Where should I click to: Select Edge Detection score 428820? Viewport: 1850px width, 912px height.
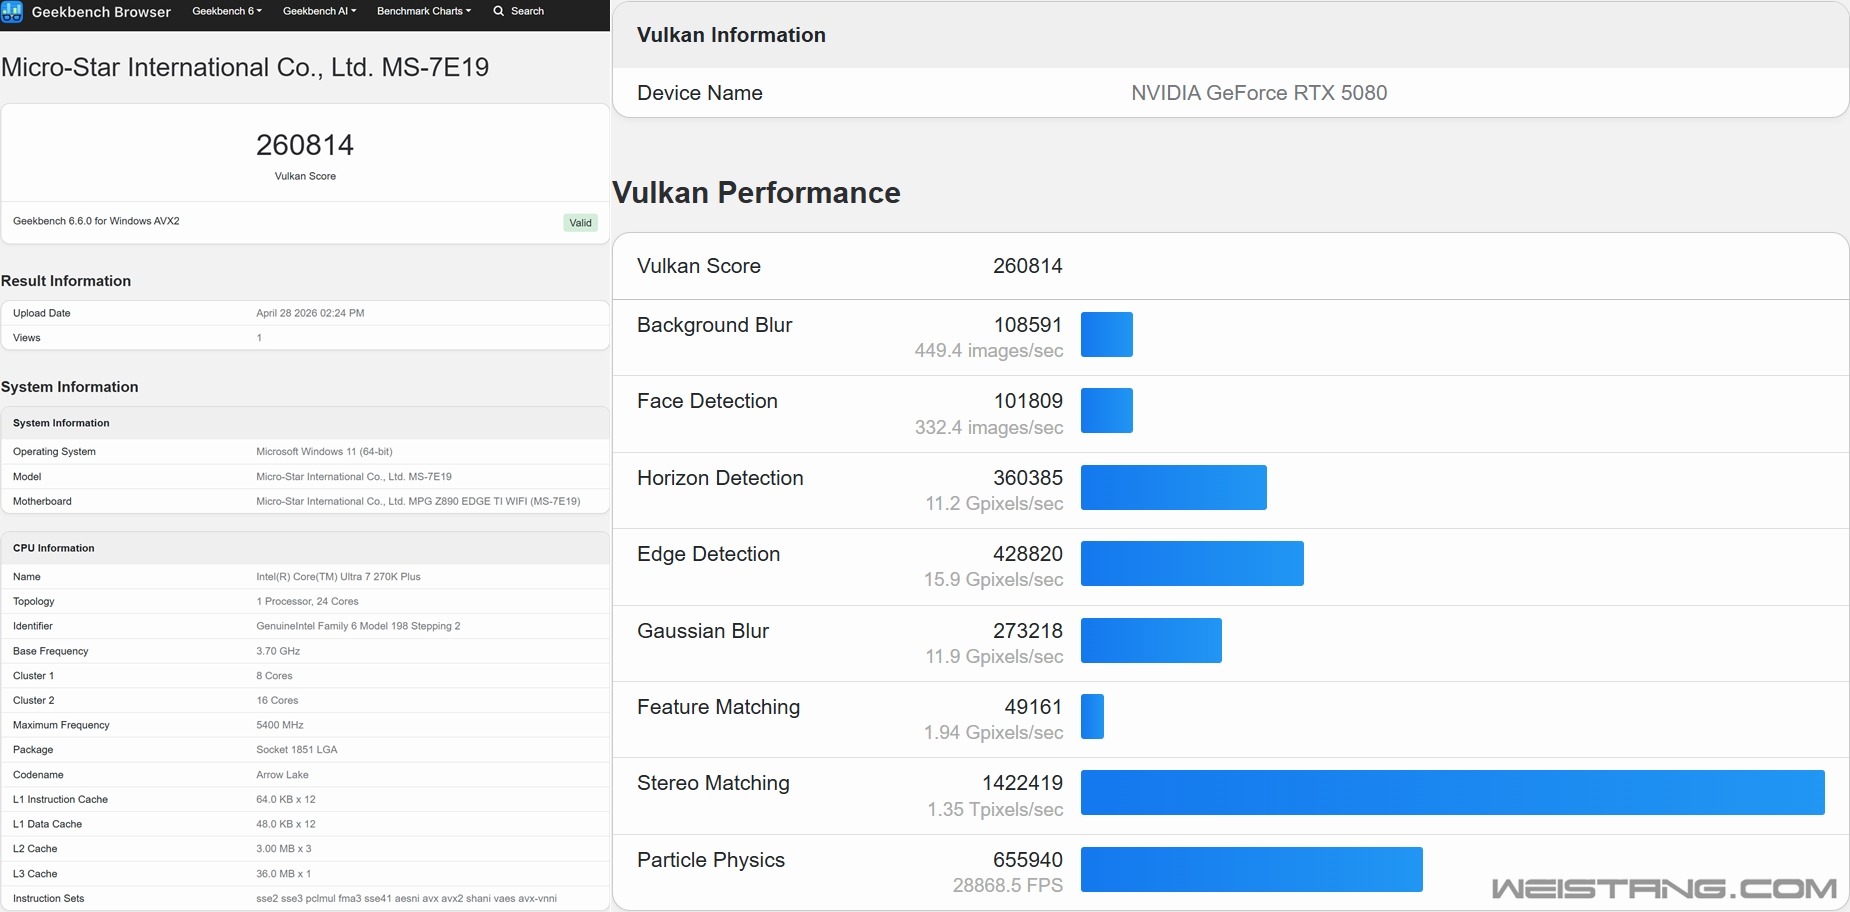point(1028,554)
